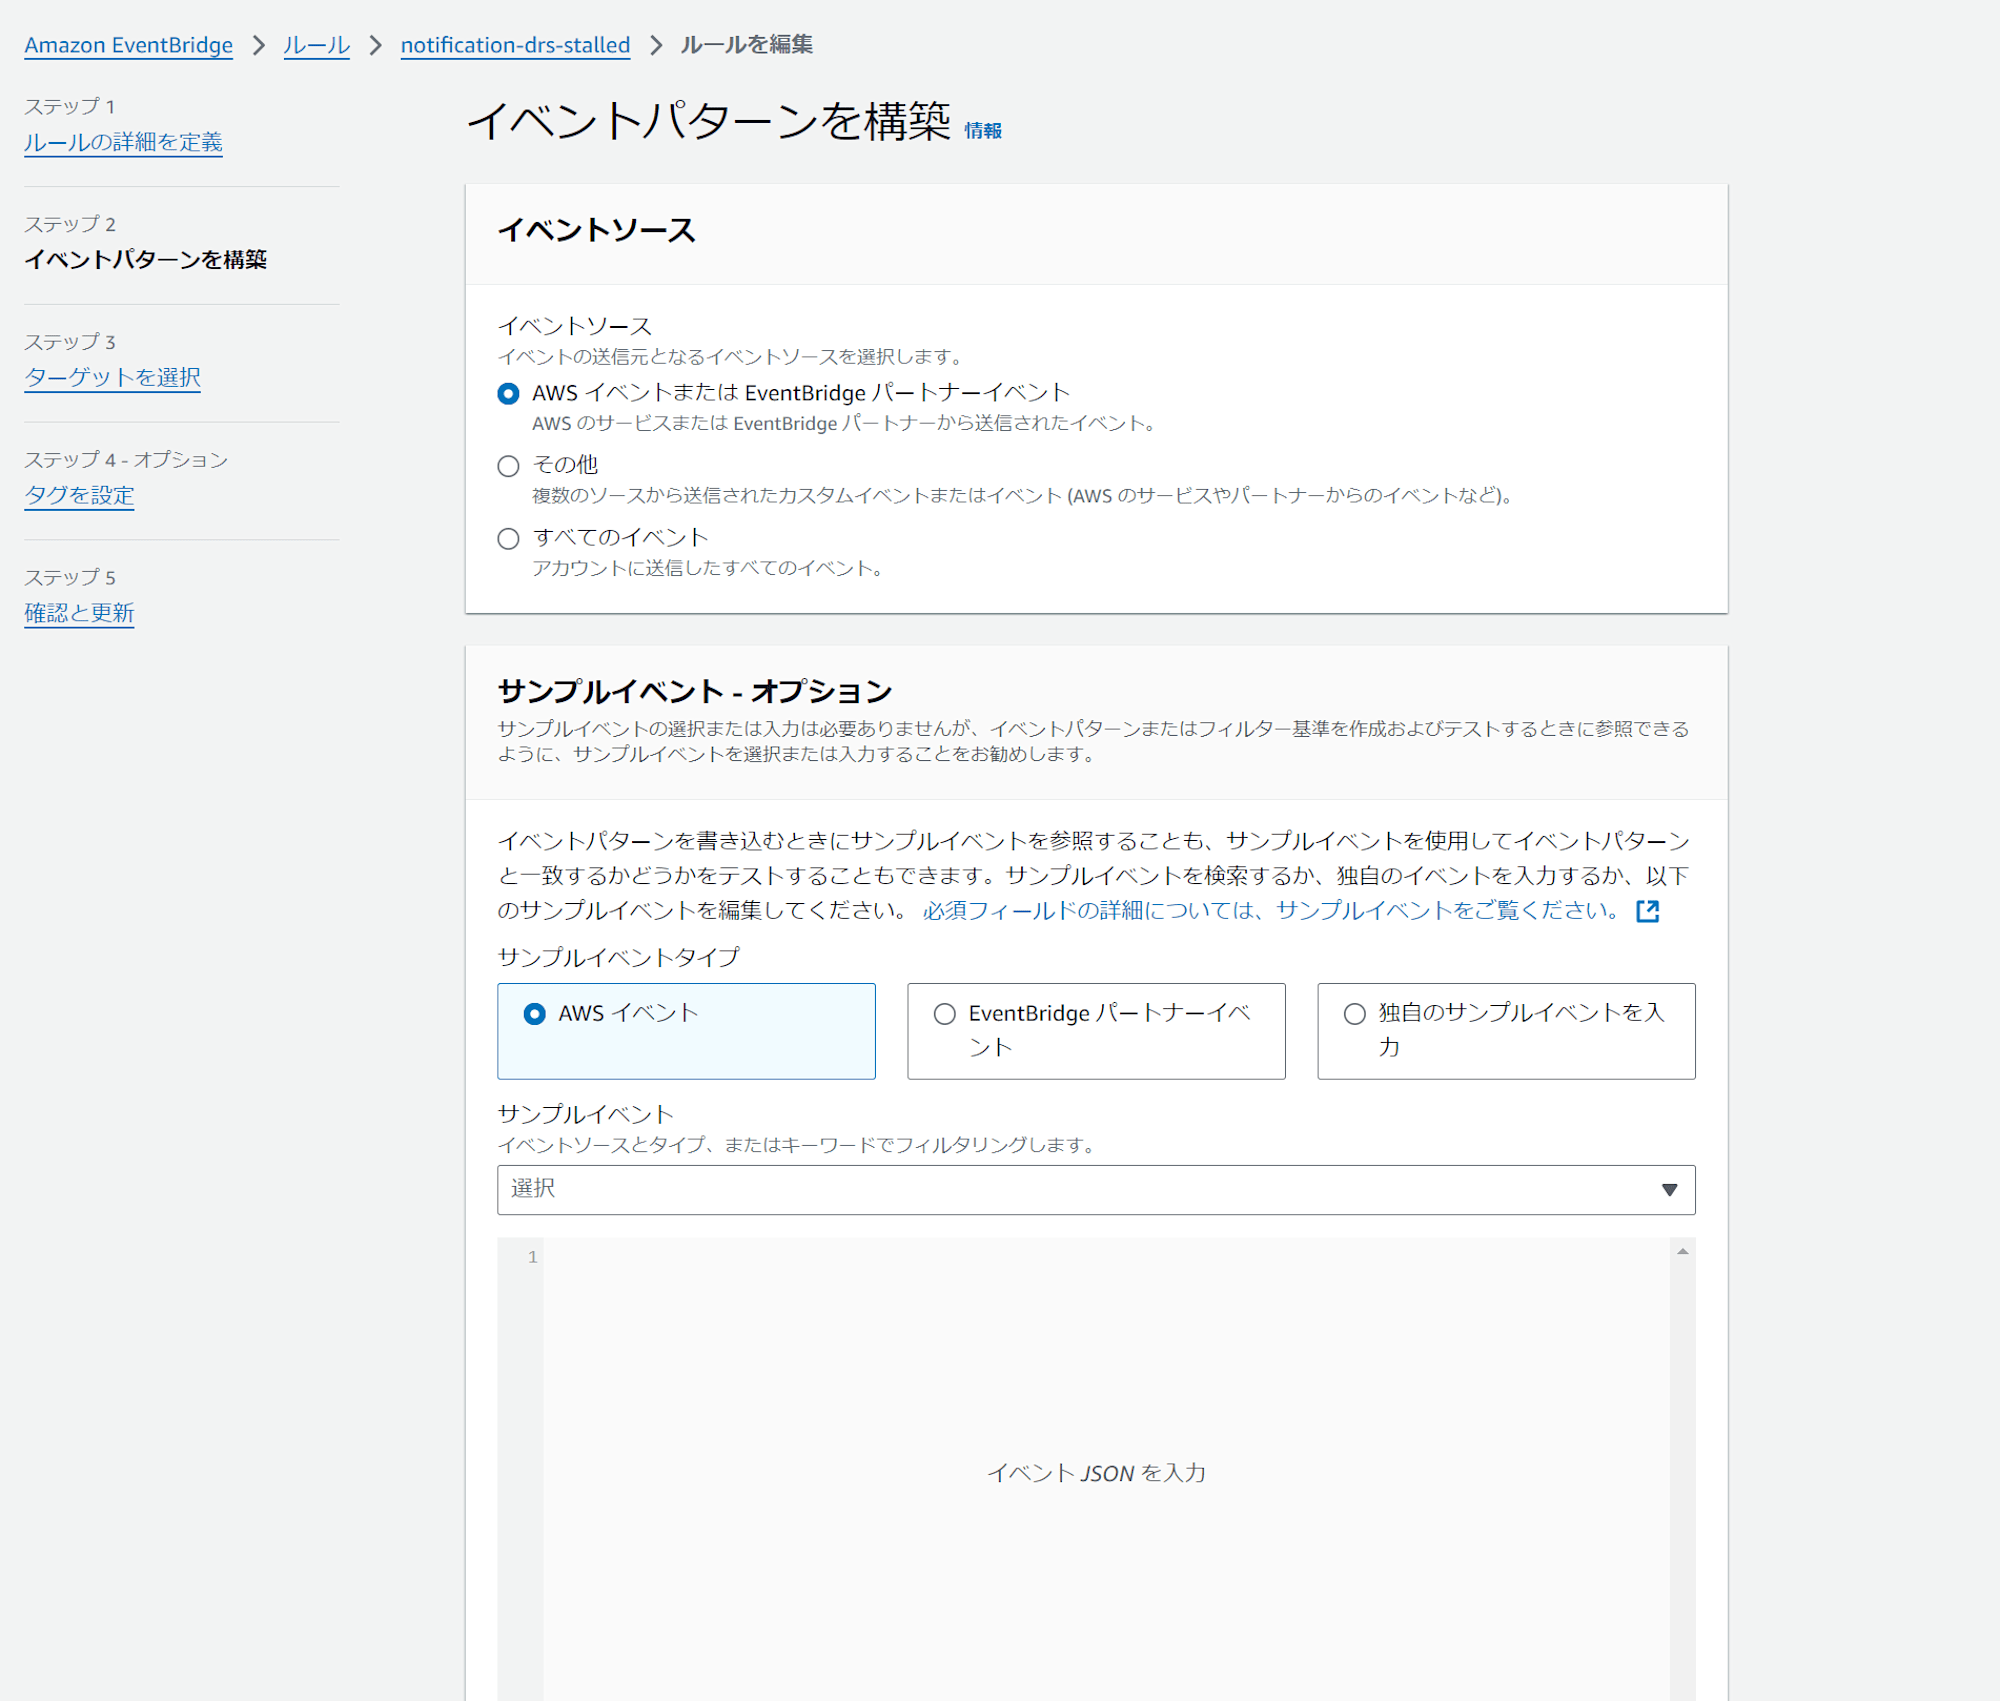Image resolution: width=2000 pixels, height=1701 pixels.
Task: Go to ルール breadcrumb link
Action: coord(316,45)
